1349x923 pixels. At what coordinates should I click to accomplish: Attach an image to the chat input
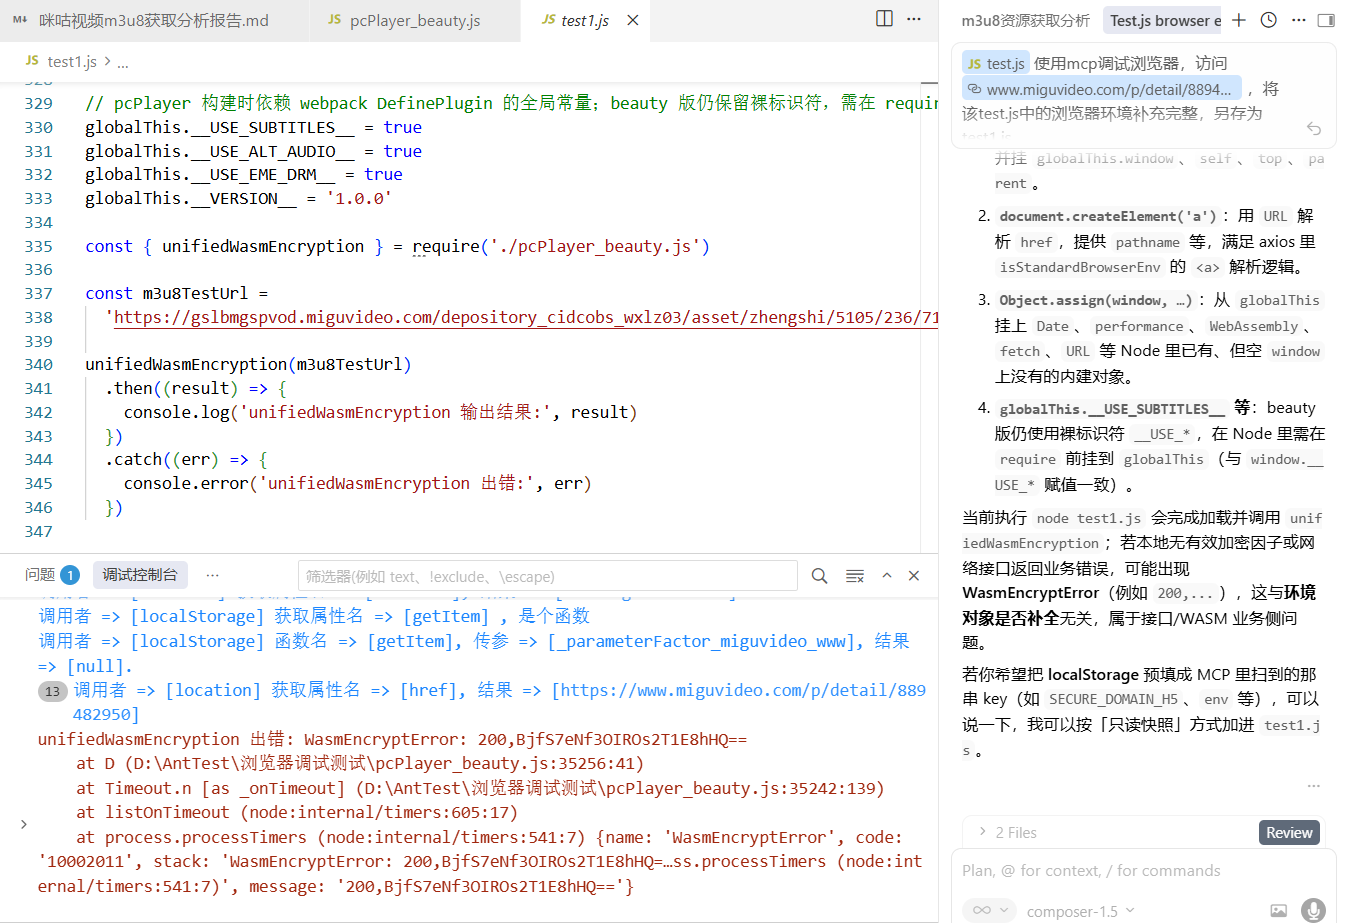coord(1278,910)
